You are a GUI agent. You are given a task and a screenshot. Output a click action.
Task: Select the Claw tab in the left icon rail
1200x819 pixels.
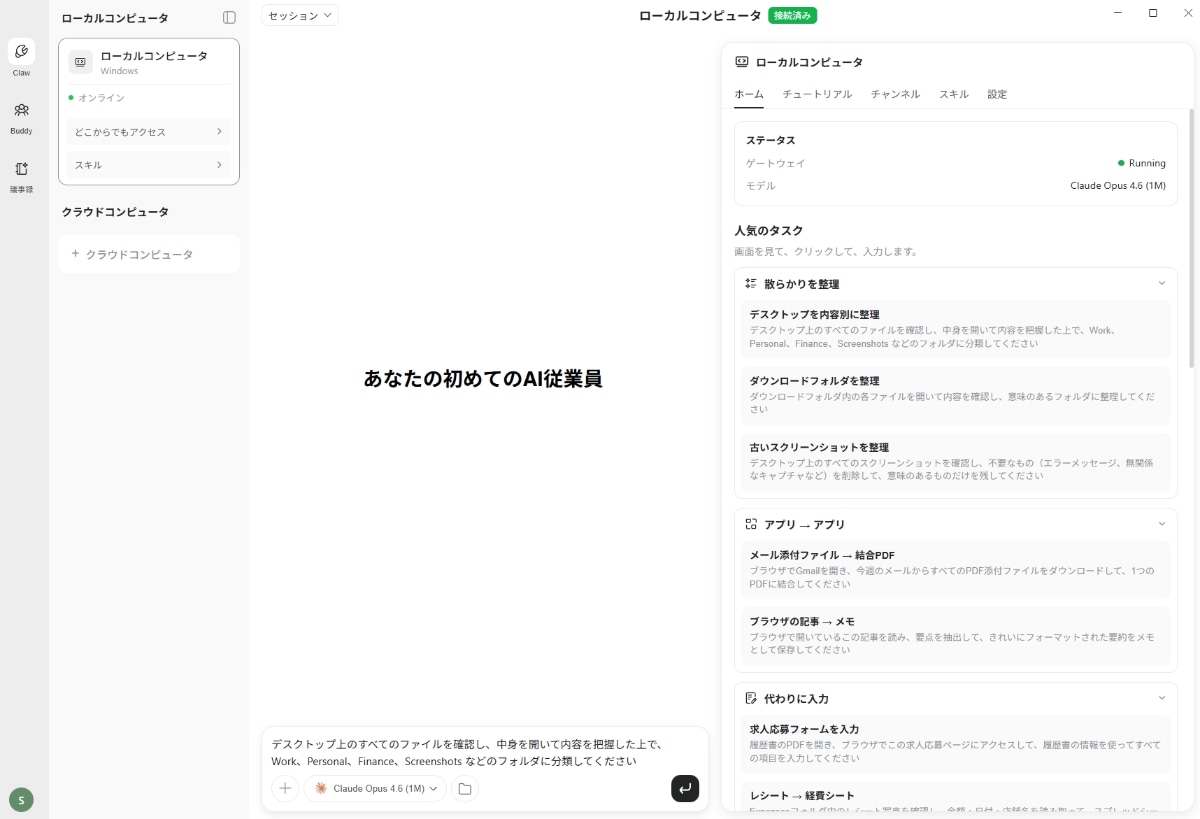click(x=21, y=57)
